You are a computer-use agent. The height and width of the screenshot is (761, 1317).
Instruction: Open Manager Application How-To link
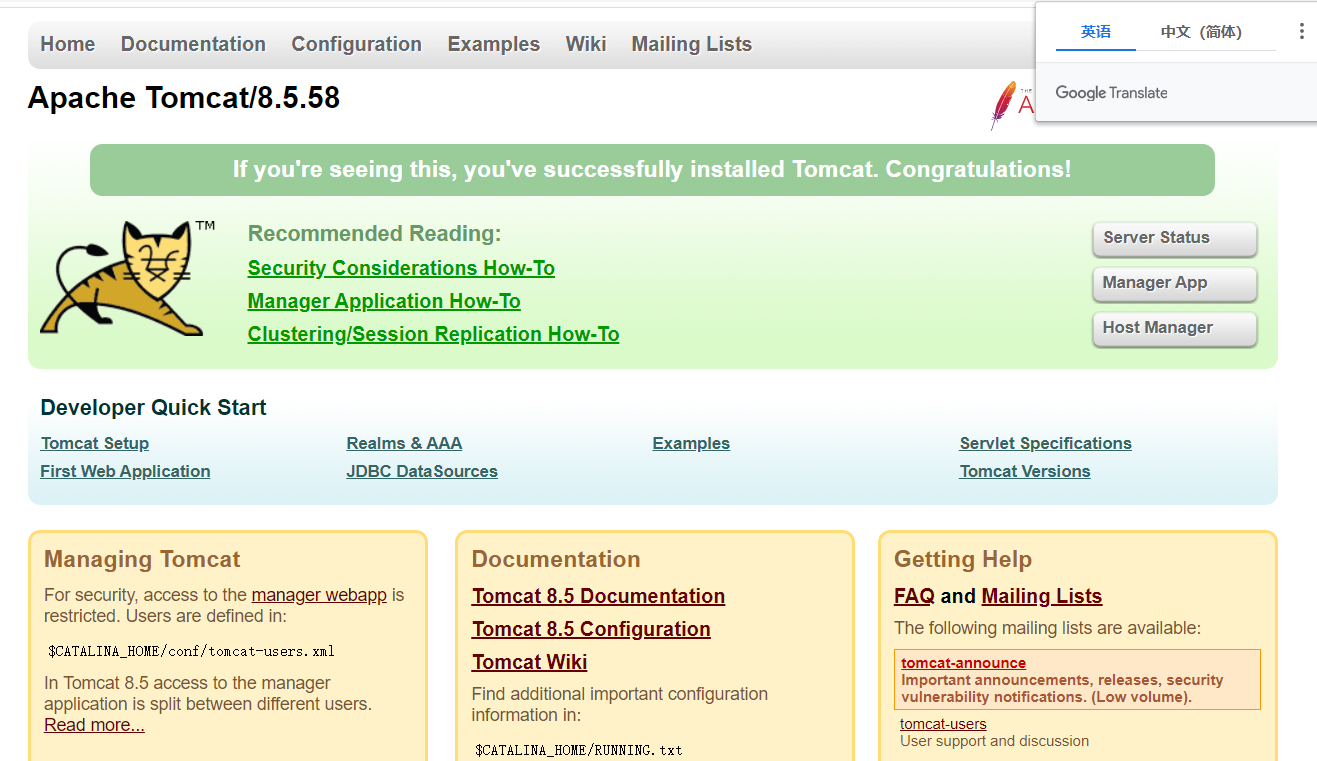(x=384, y=301)
